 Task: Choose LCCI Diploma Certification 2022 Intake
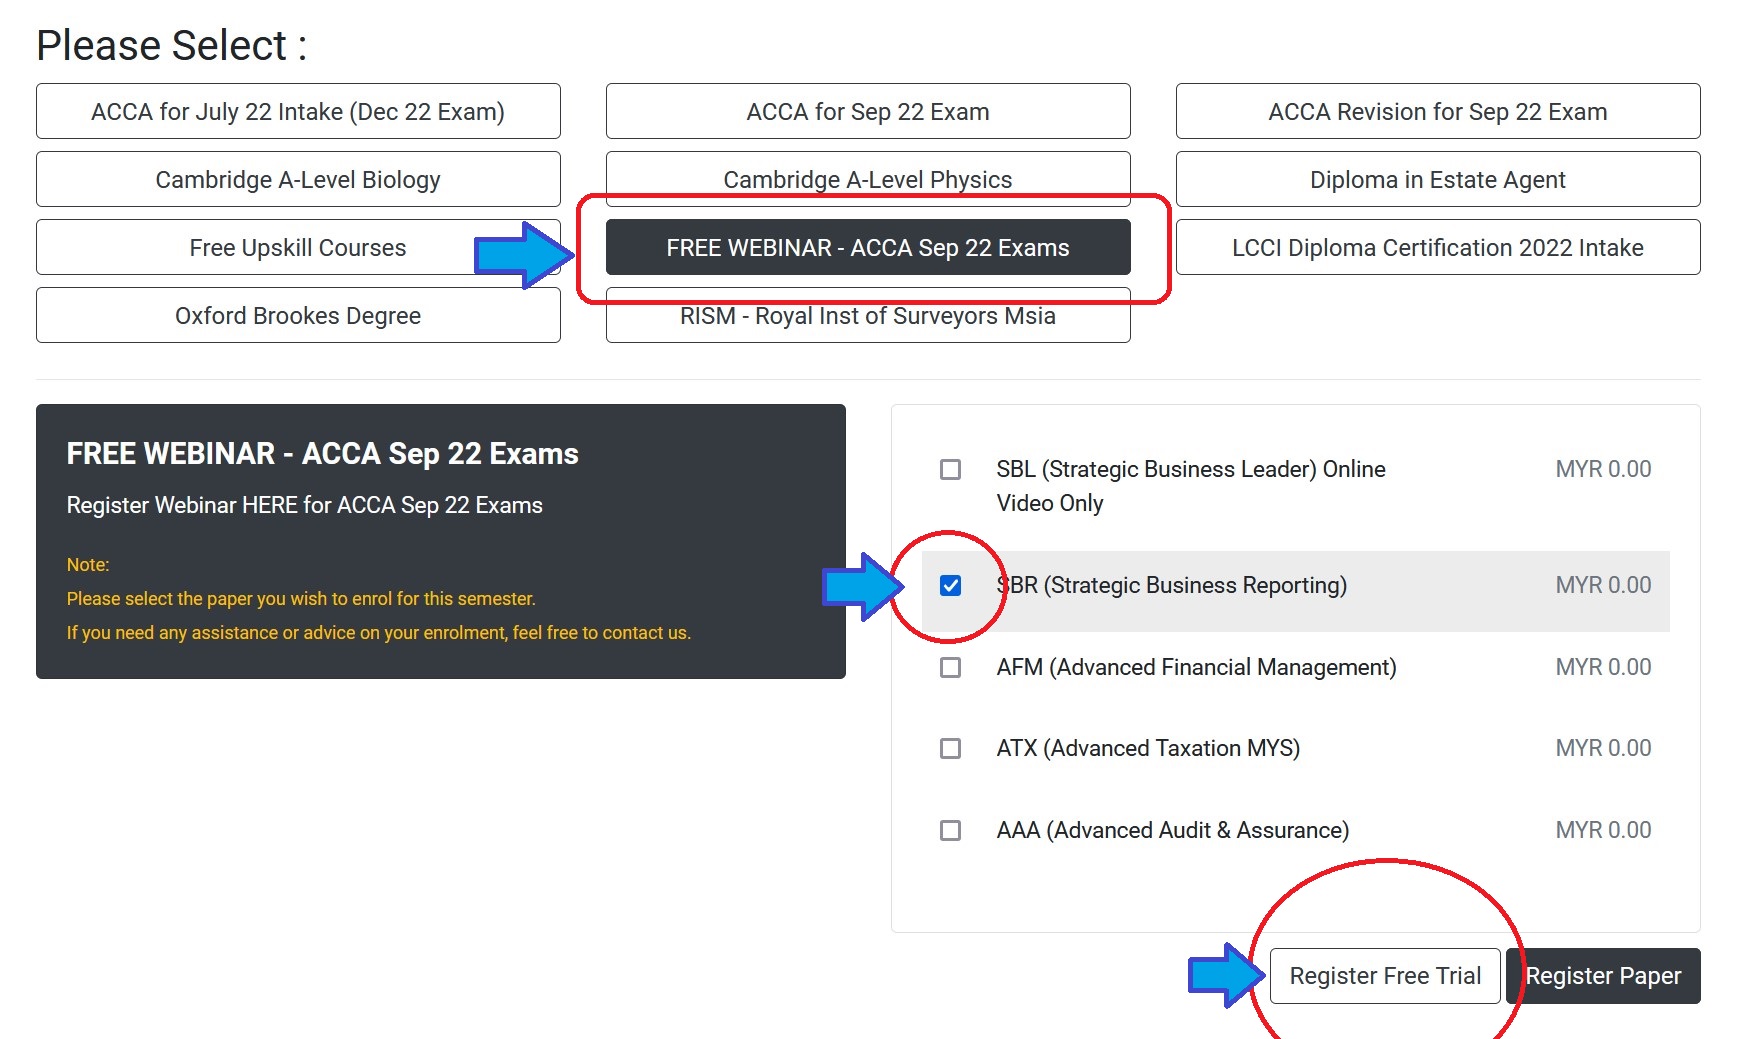pyautogui.click(x=1438, y=247)
